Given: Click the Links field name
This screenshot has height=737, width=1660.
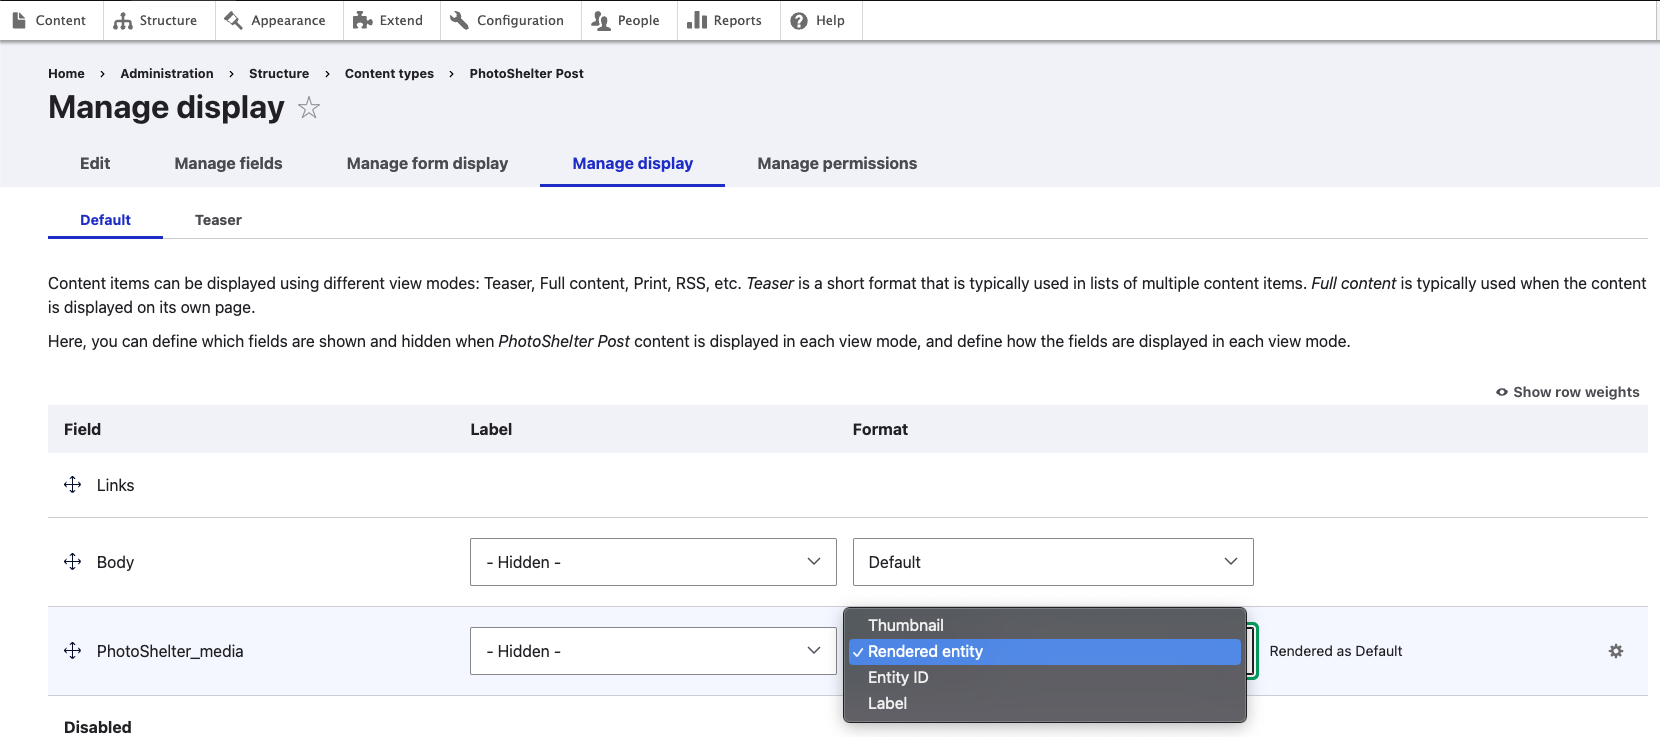Looking at the screenshot, I should click(115, 485).
